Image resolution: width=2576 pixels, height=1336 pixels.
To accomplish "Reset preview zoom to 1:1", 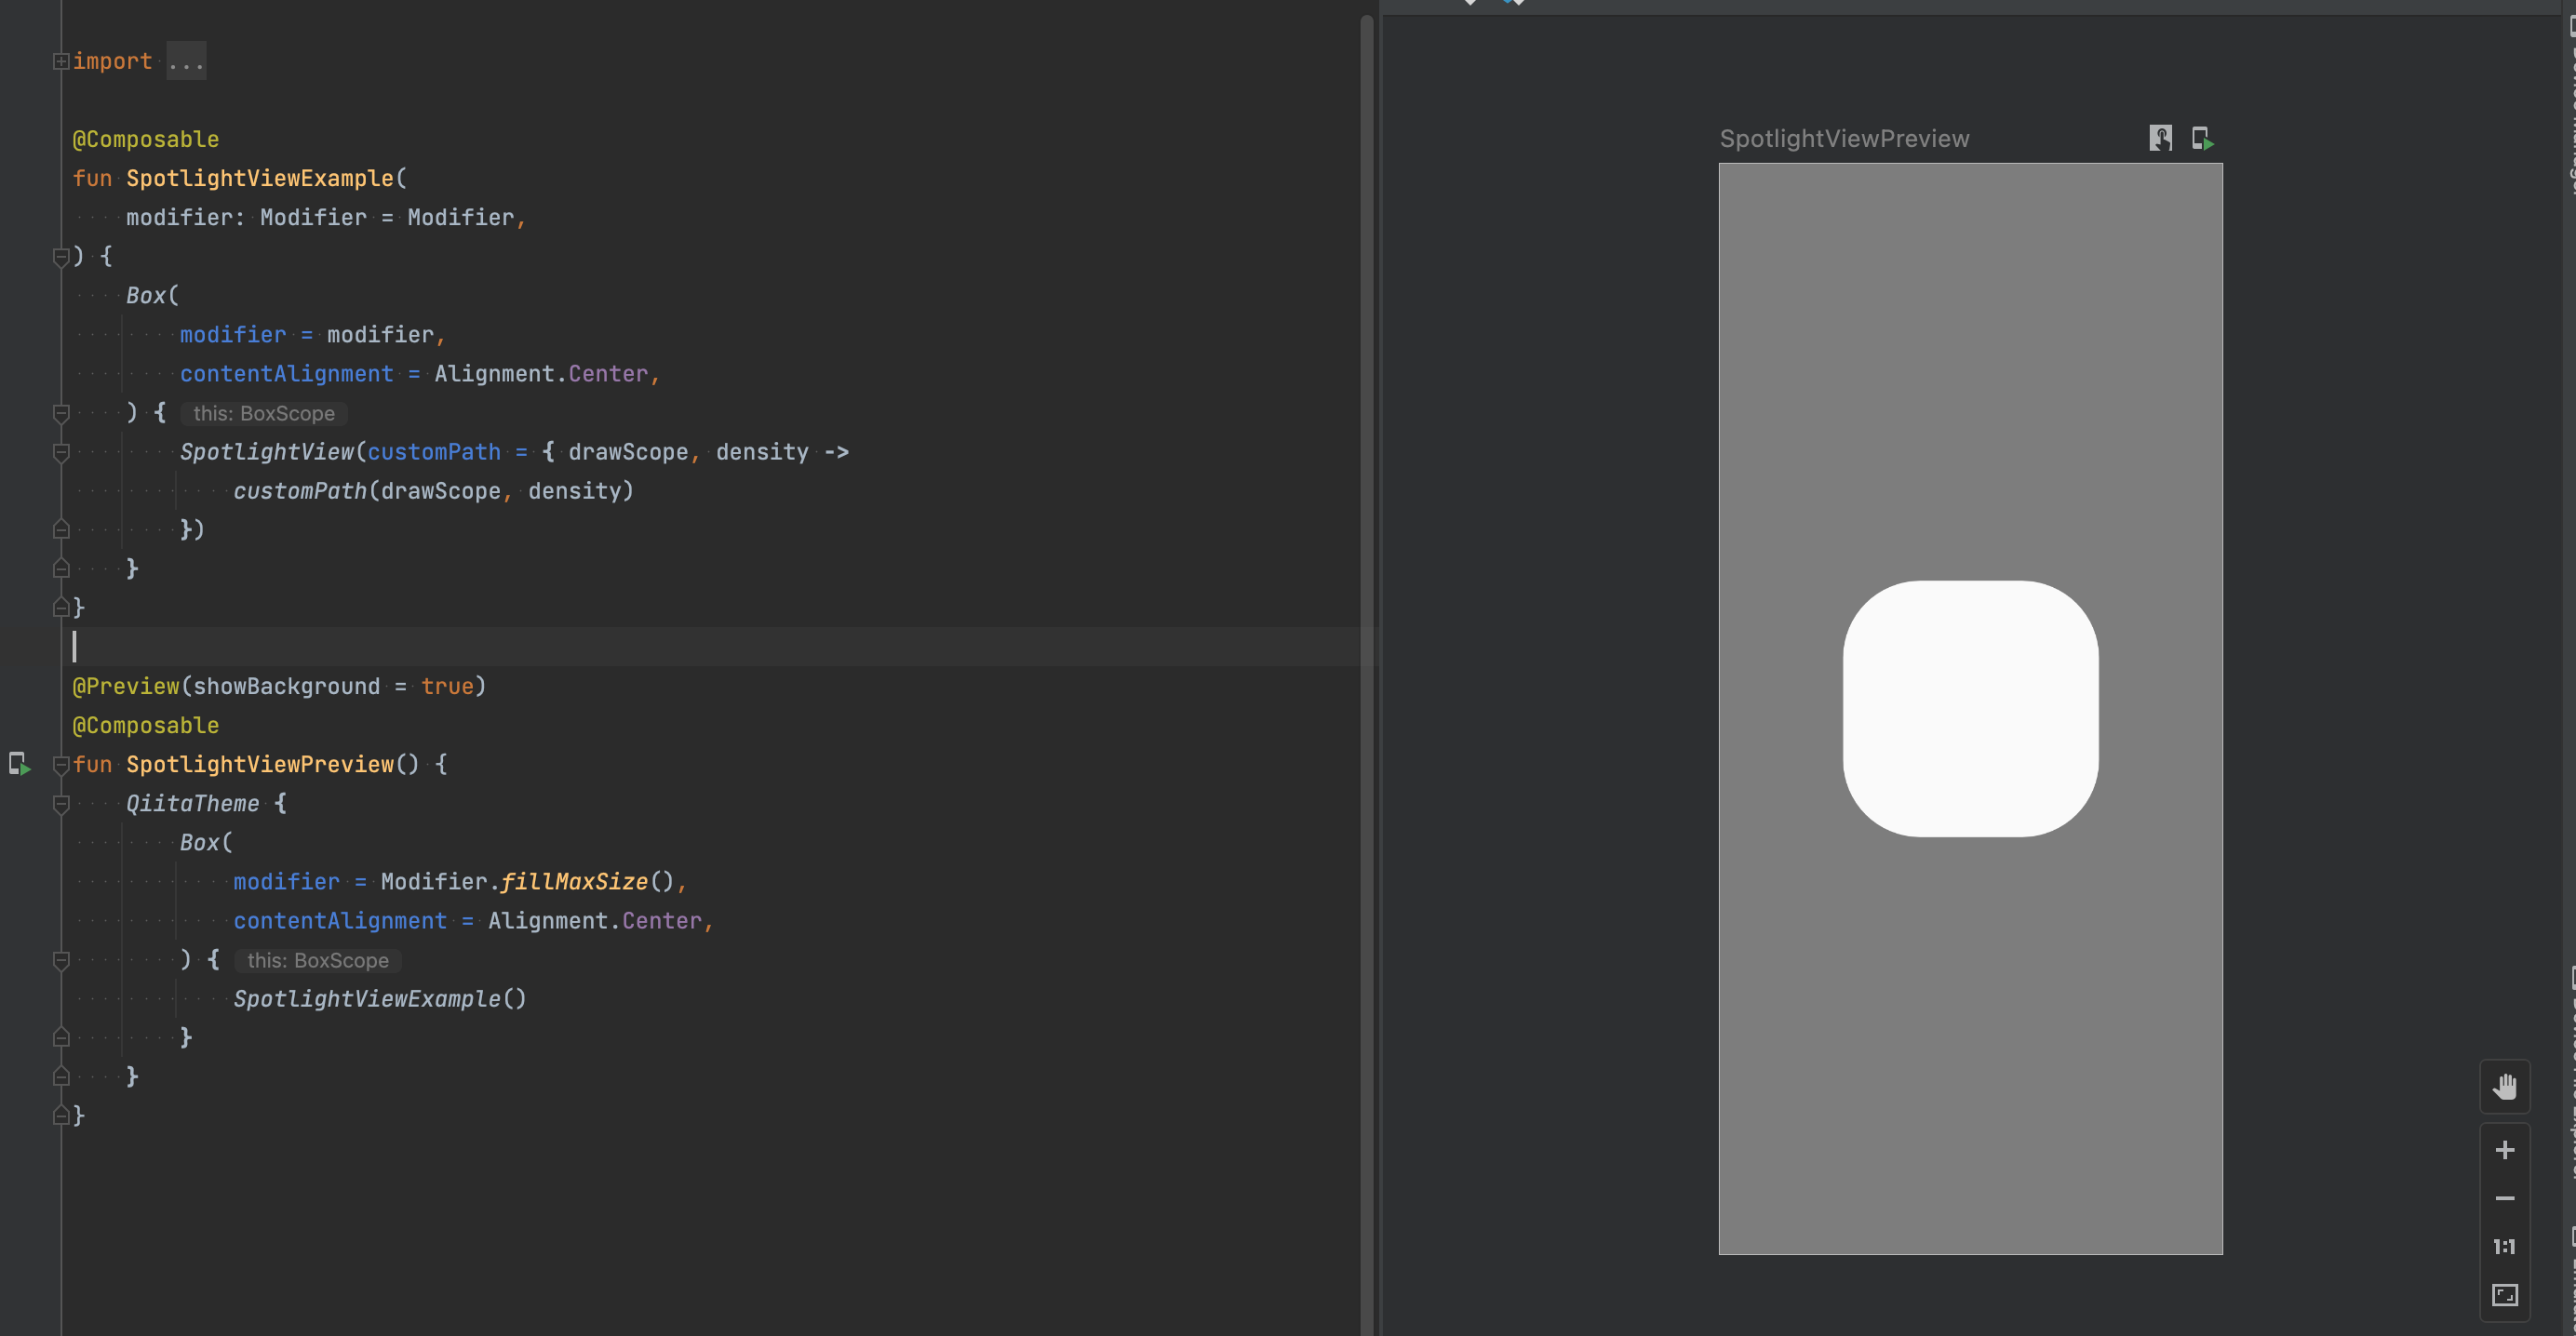I will coord(2505,1245).
